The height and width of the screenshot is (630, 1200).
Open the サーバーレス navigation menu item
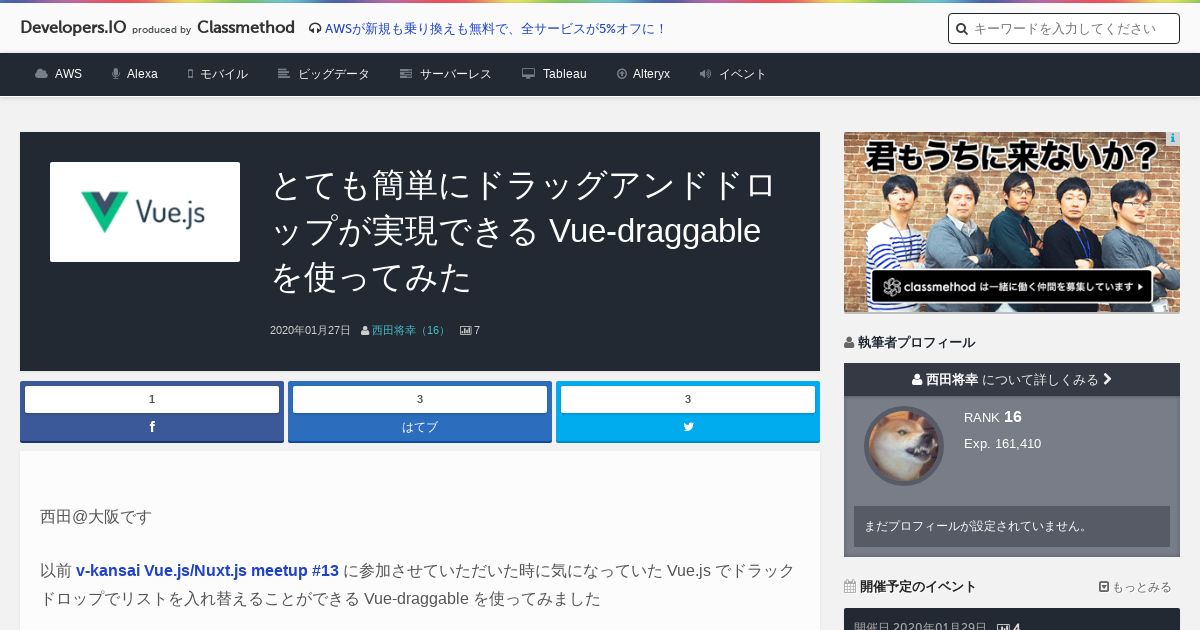[x=456, y=74]
